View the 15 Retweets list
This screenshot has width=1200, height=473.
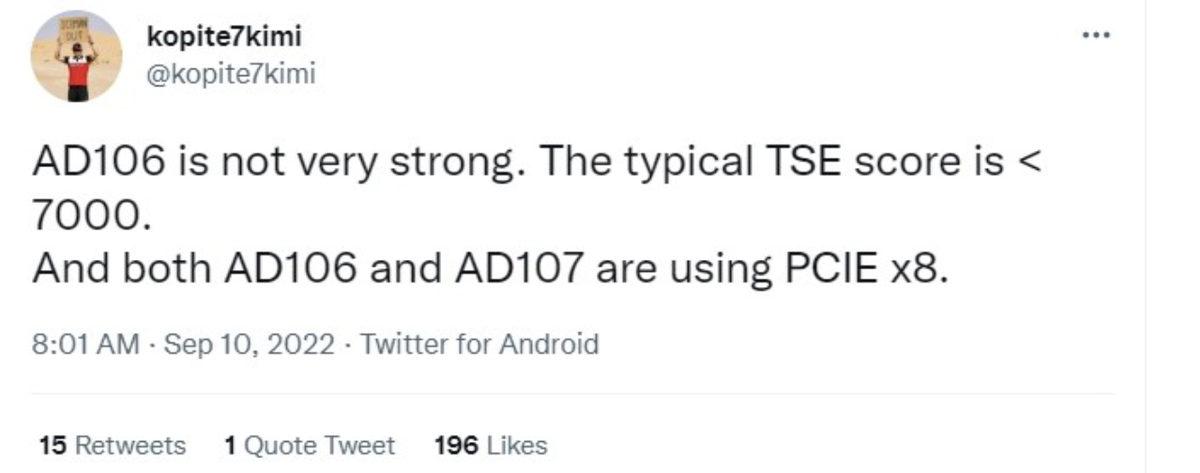pyautogui.click(x=111, y=445)
